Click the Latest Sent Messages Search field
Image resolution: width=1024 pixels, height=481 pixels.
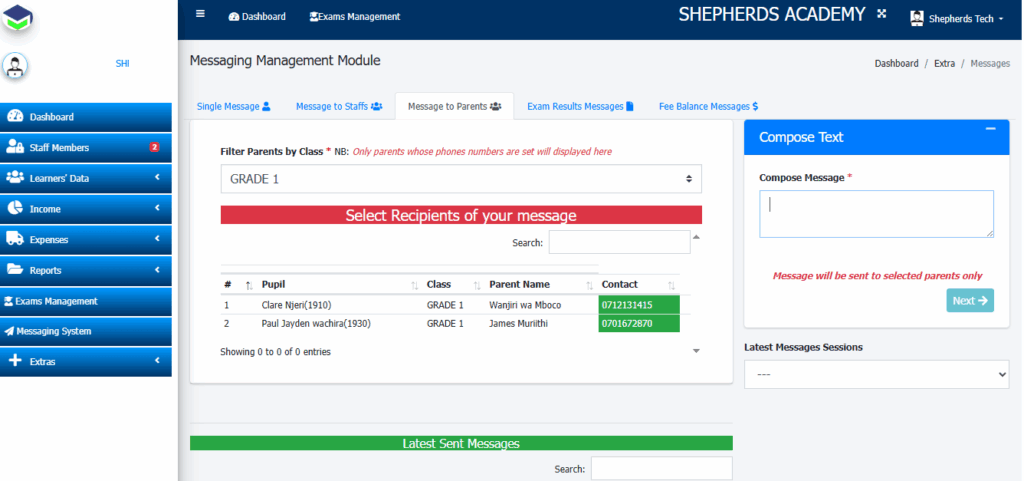662,469
